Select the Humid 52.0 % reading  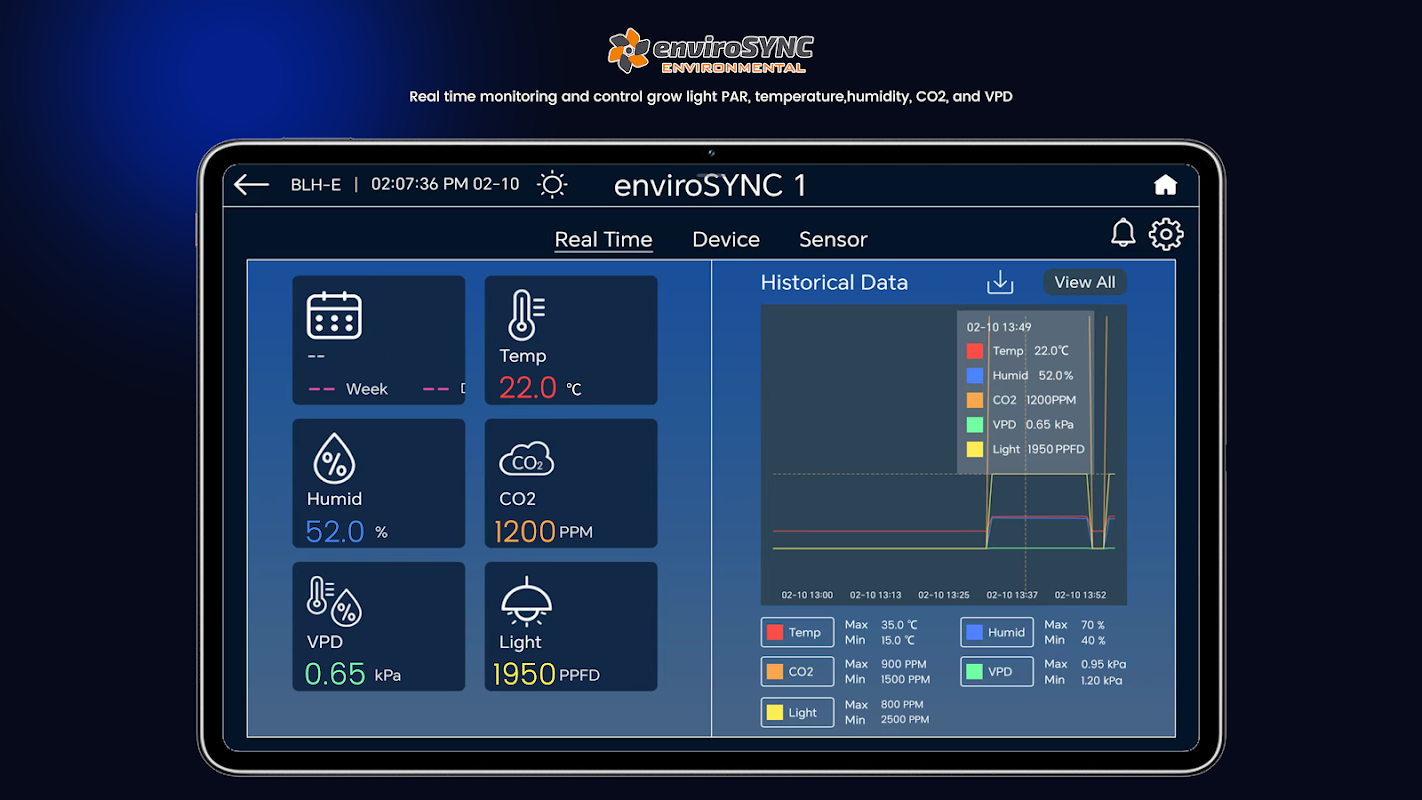click(x=347, y=531)
